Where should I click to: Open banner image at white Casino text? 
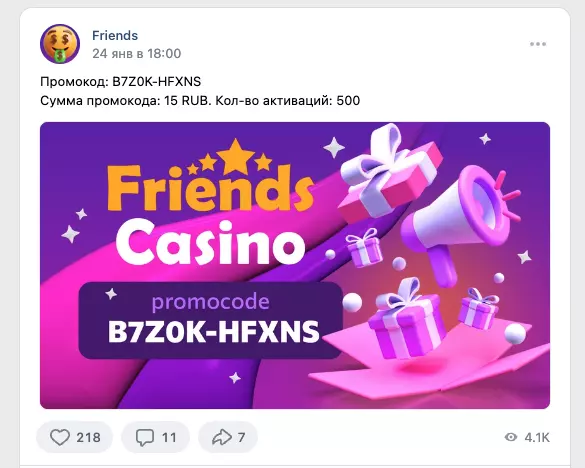point(210,242)
